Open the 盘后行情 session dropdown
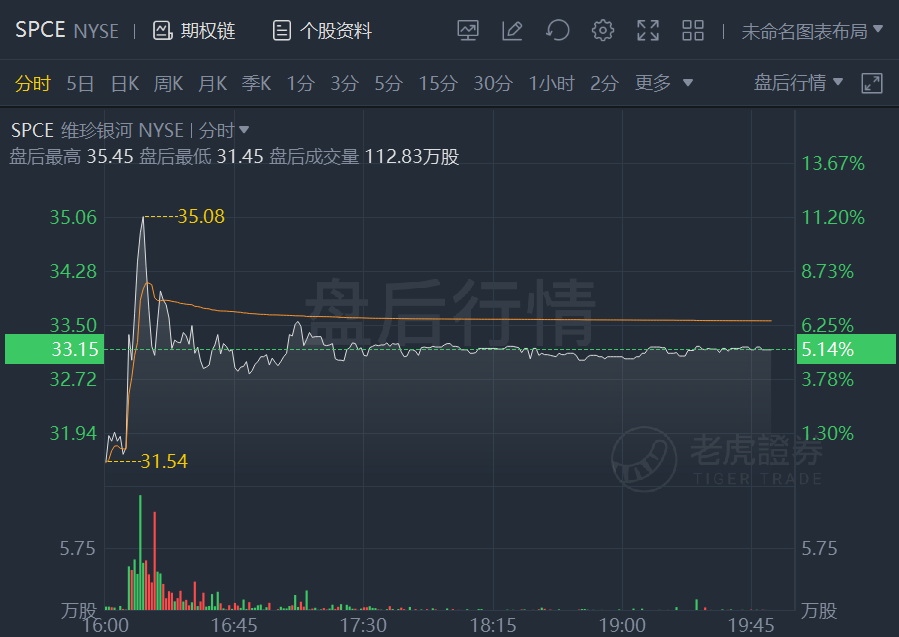 (798, 83)
